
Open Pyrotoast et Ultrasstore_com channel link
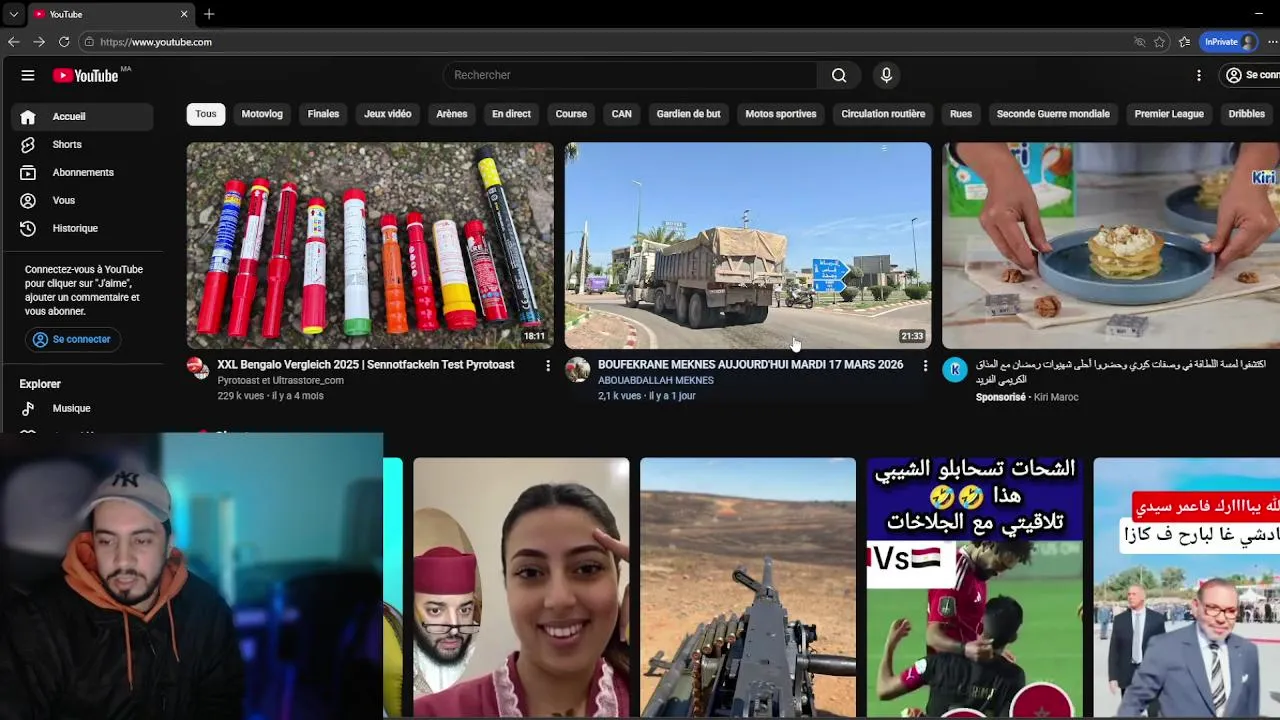[x=281, y=381]
